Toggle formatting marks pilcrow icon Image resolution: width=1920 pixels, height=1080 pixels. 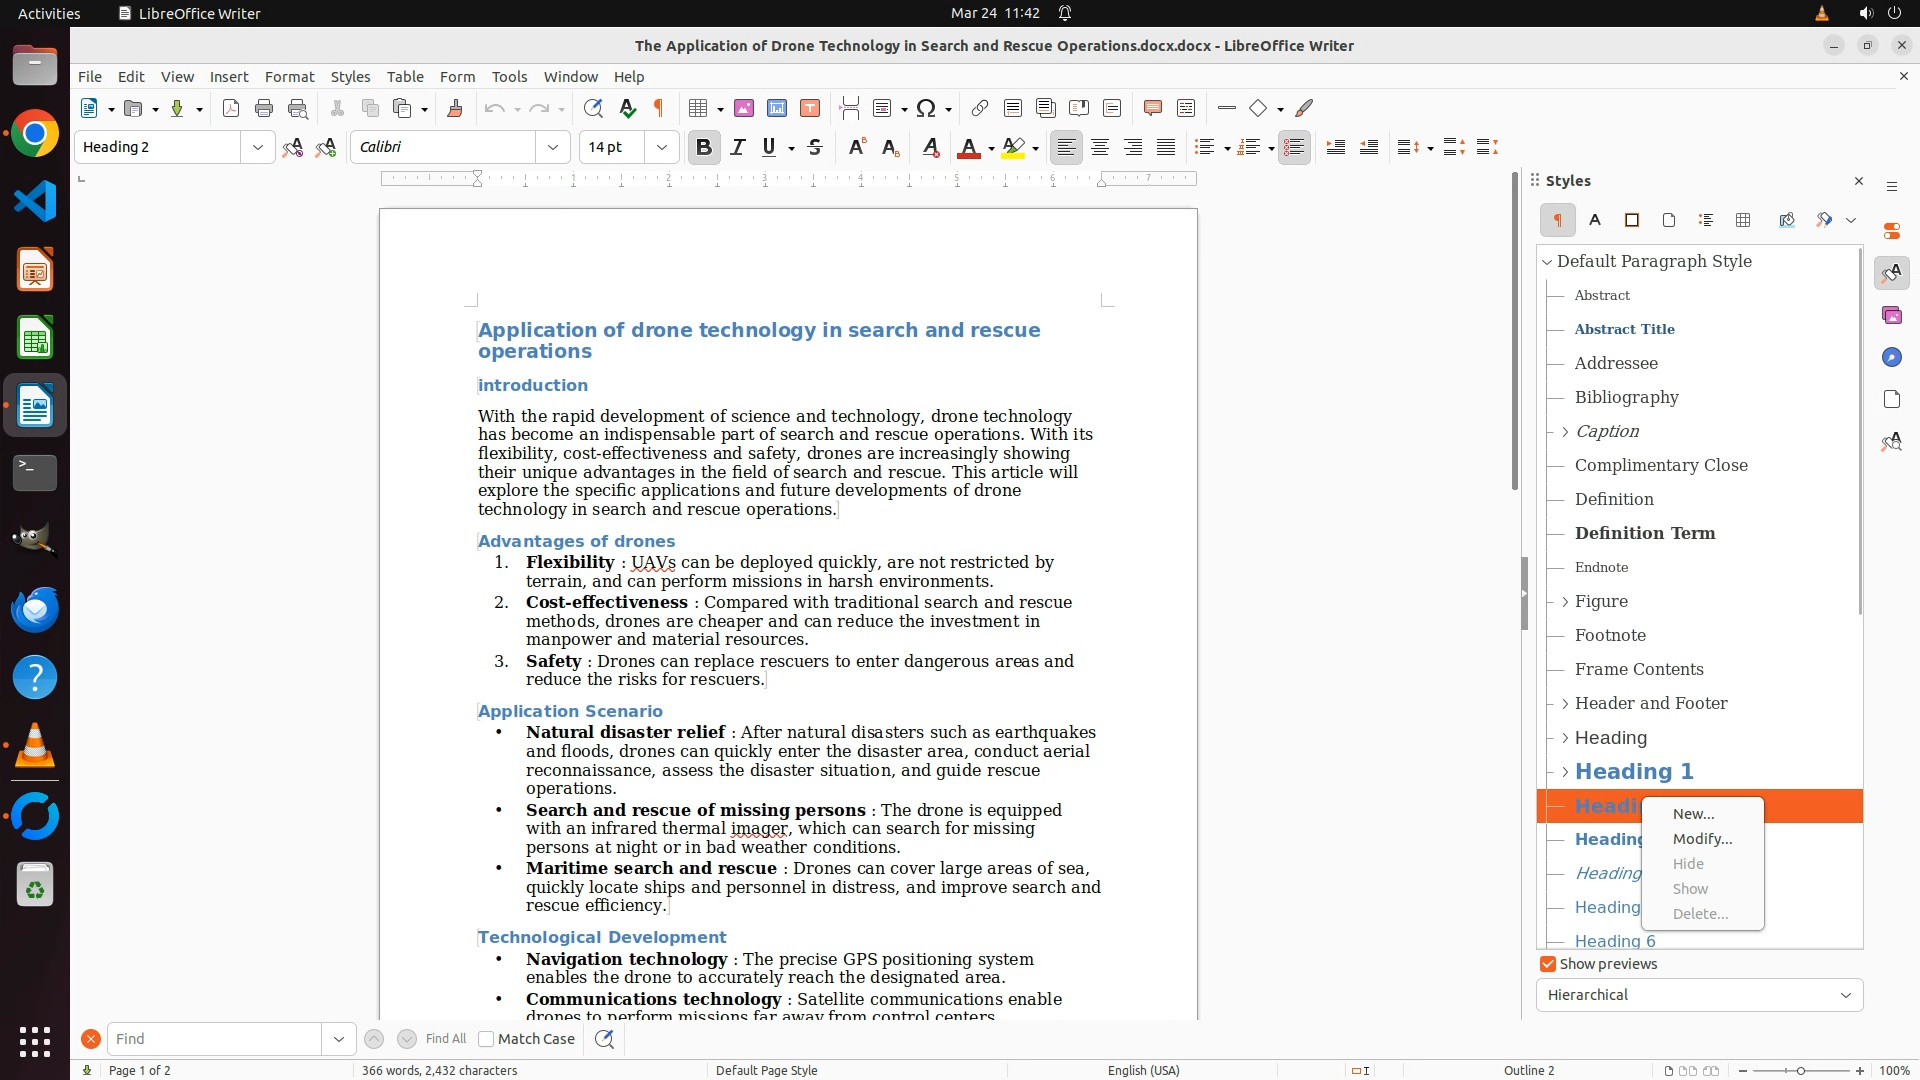659,108
